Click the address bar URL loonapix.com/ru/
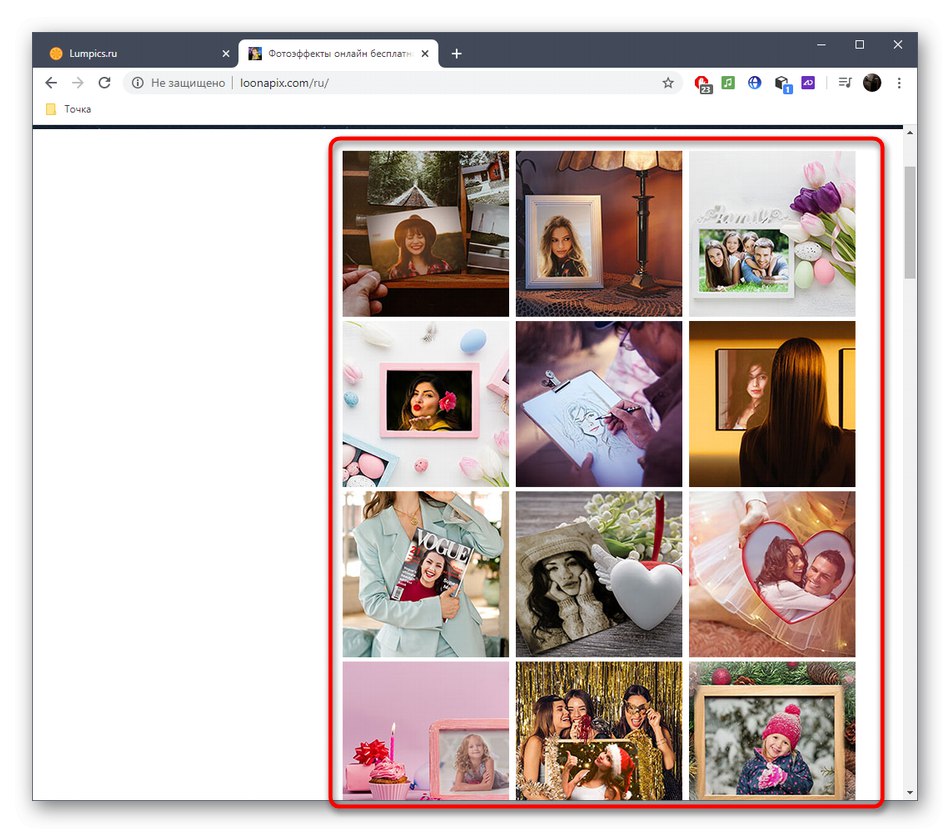 coord(284,83)
